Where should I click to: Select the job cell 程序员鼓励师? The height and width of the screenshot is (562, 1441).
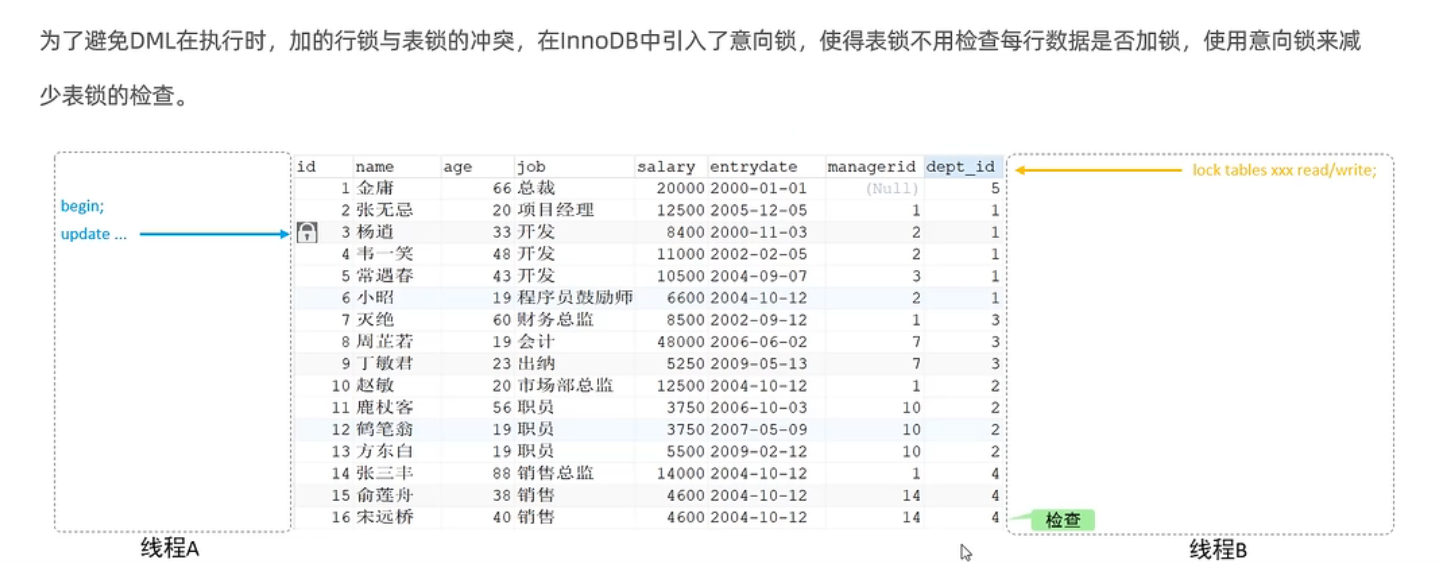[x=575, y=298]
